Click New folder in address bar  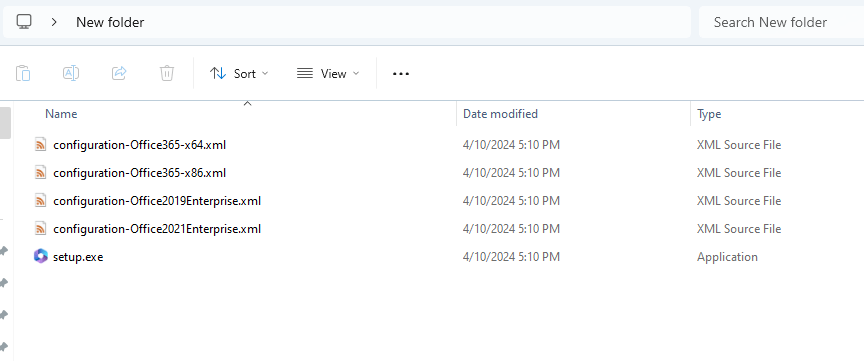110,22
